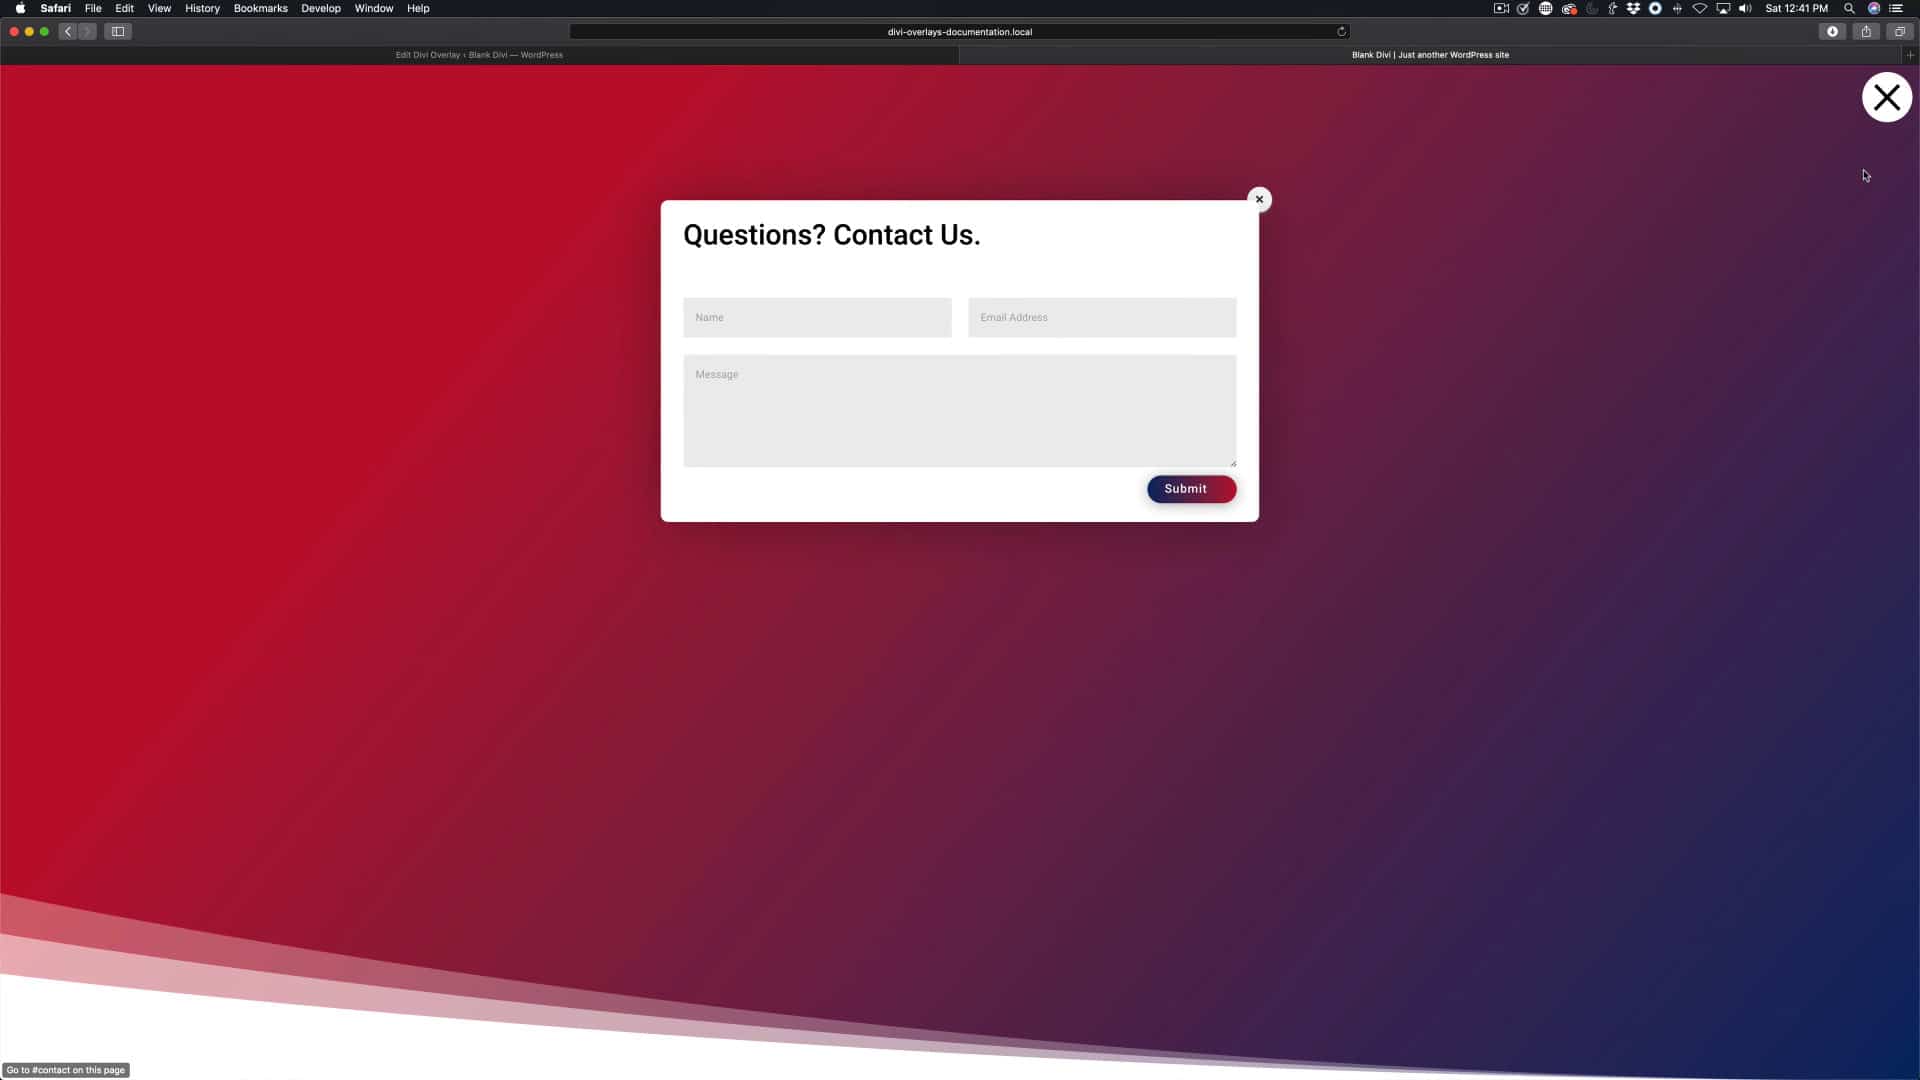The width and height of the screenshot is (1920, 1080).
Task: Click the Safari address bar
Action: (x=958, y=31)
